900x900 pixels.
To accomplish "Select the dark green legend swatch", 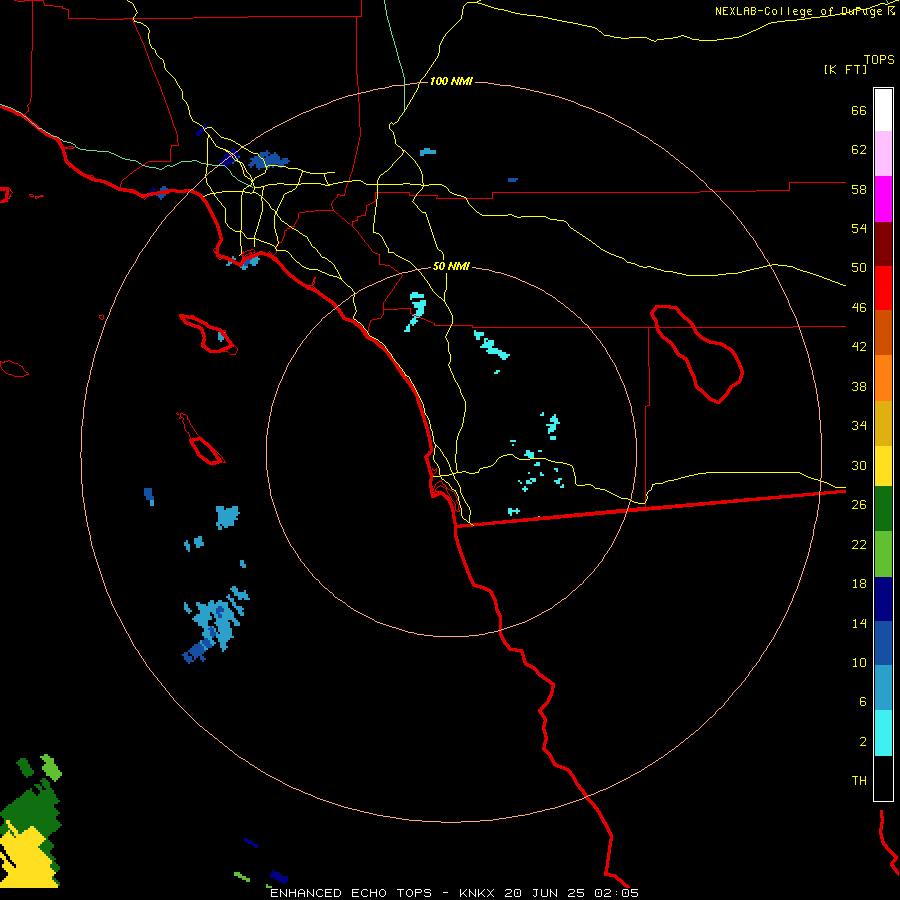I will point(883,509).
